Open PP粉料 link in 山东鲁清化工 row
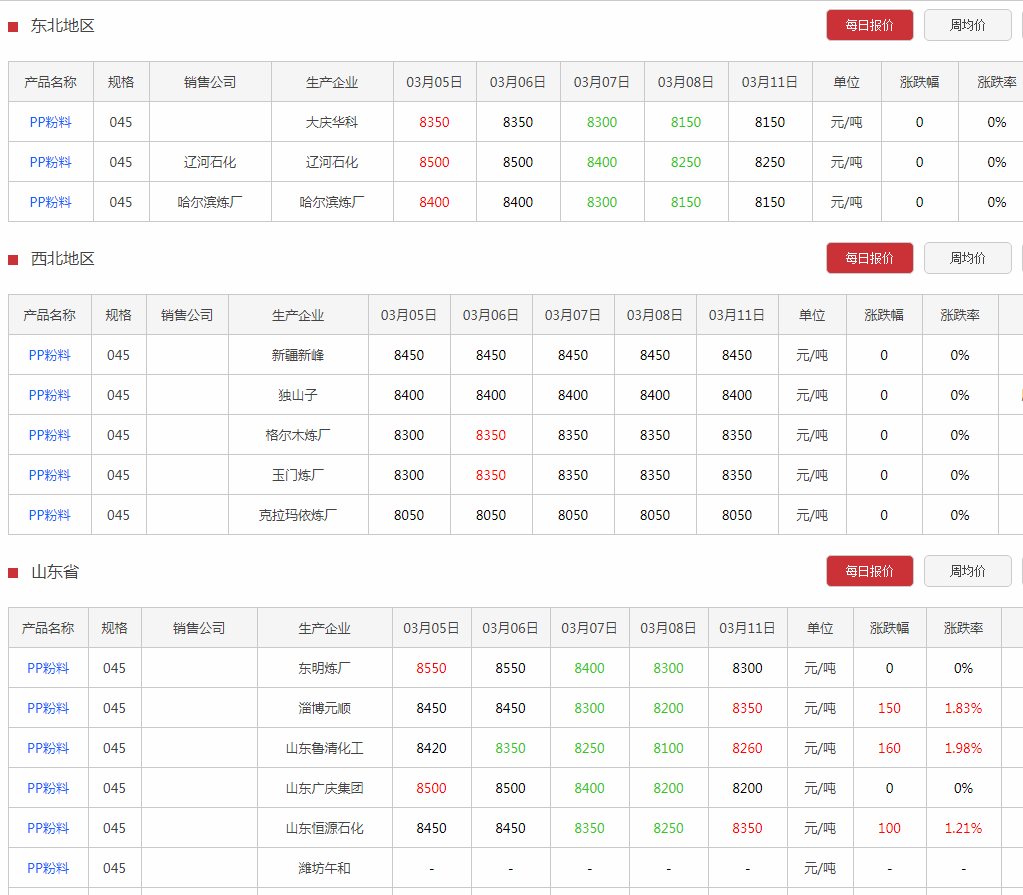 48,748
